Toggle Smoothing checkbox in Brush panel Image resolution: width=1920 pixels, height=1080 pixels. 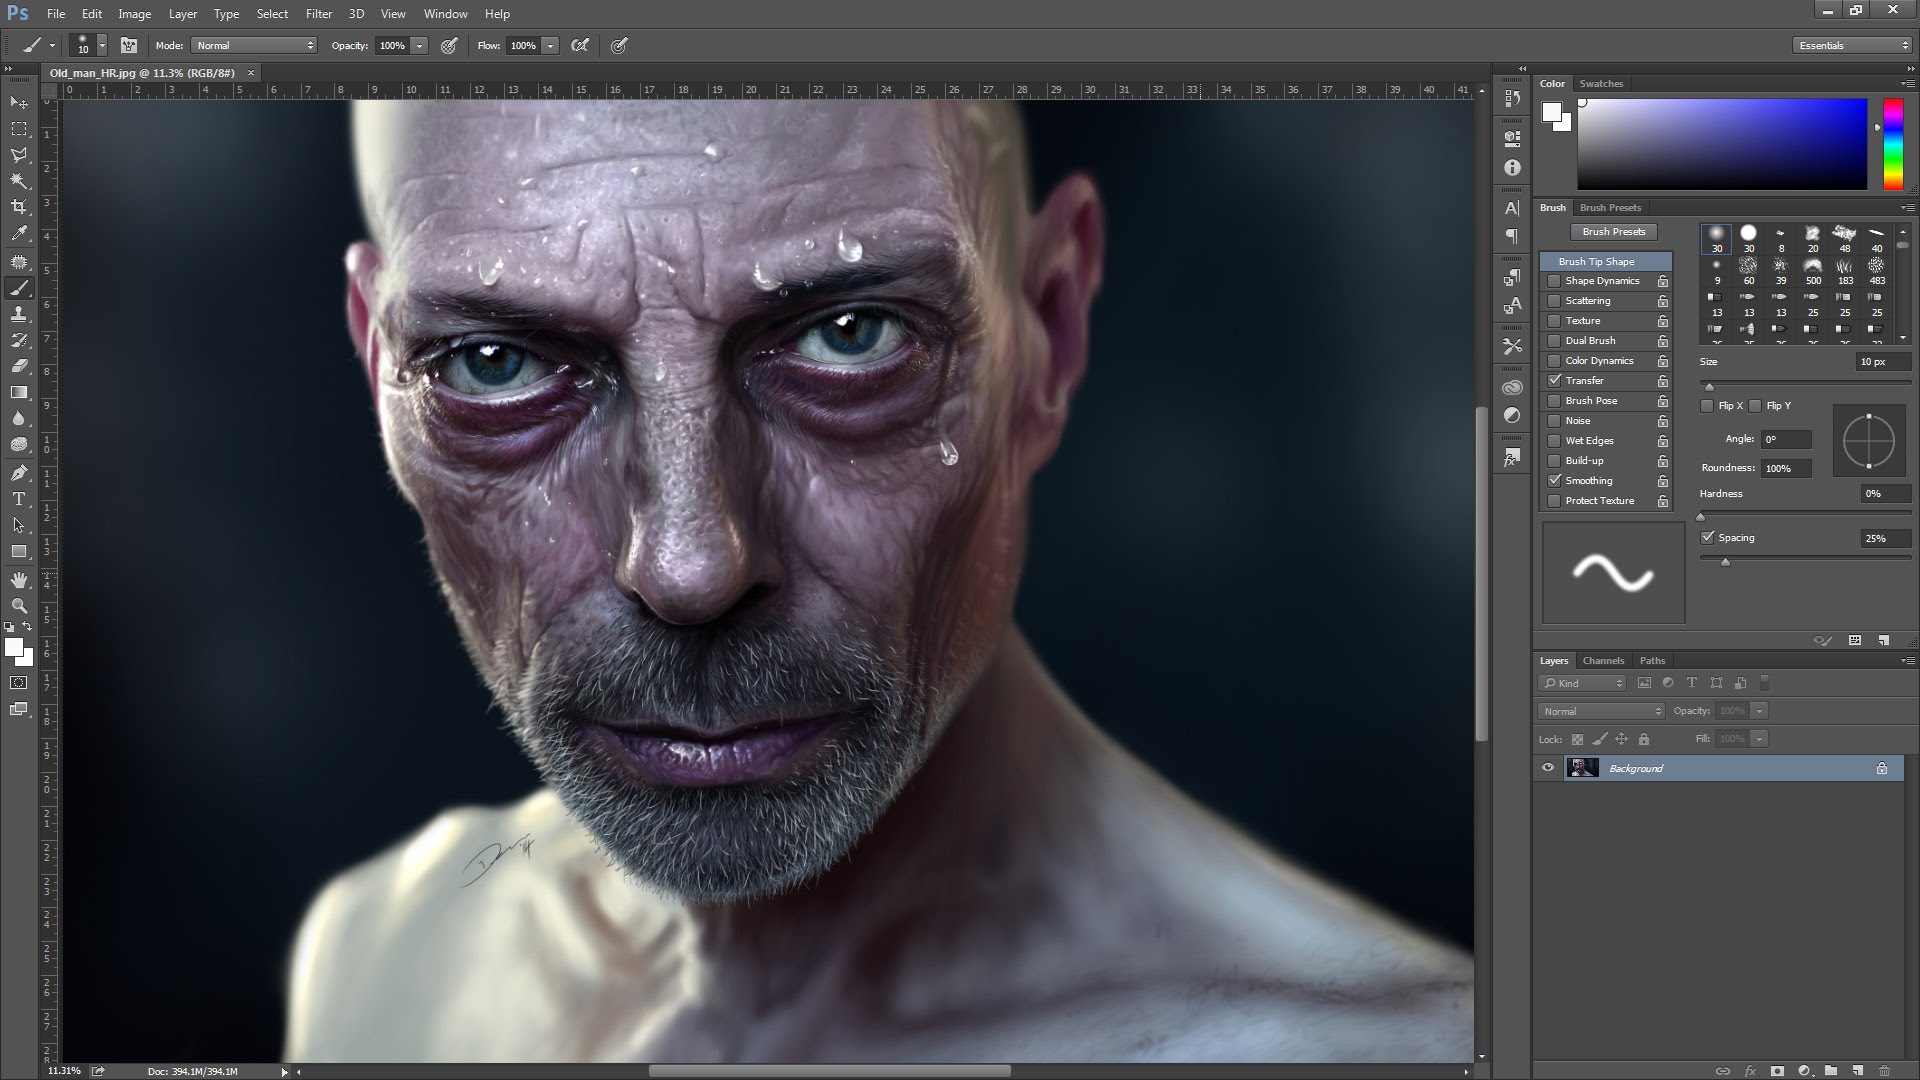click(1555, 479)
